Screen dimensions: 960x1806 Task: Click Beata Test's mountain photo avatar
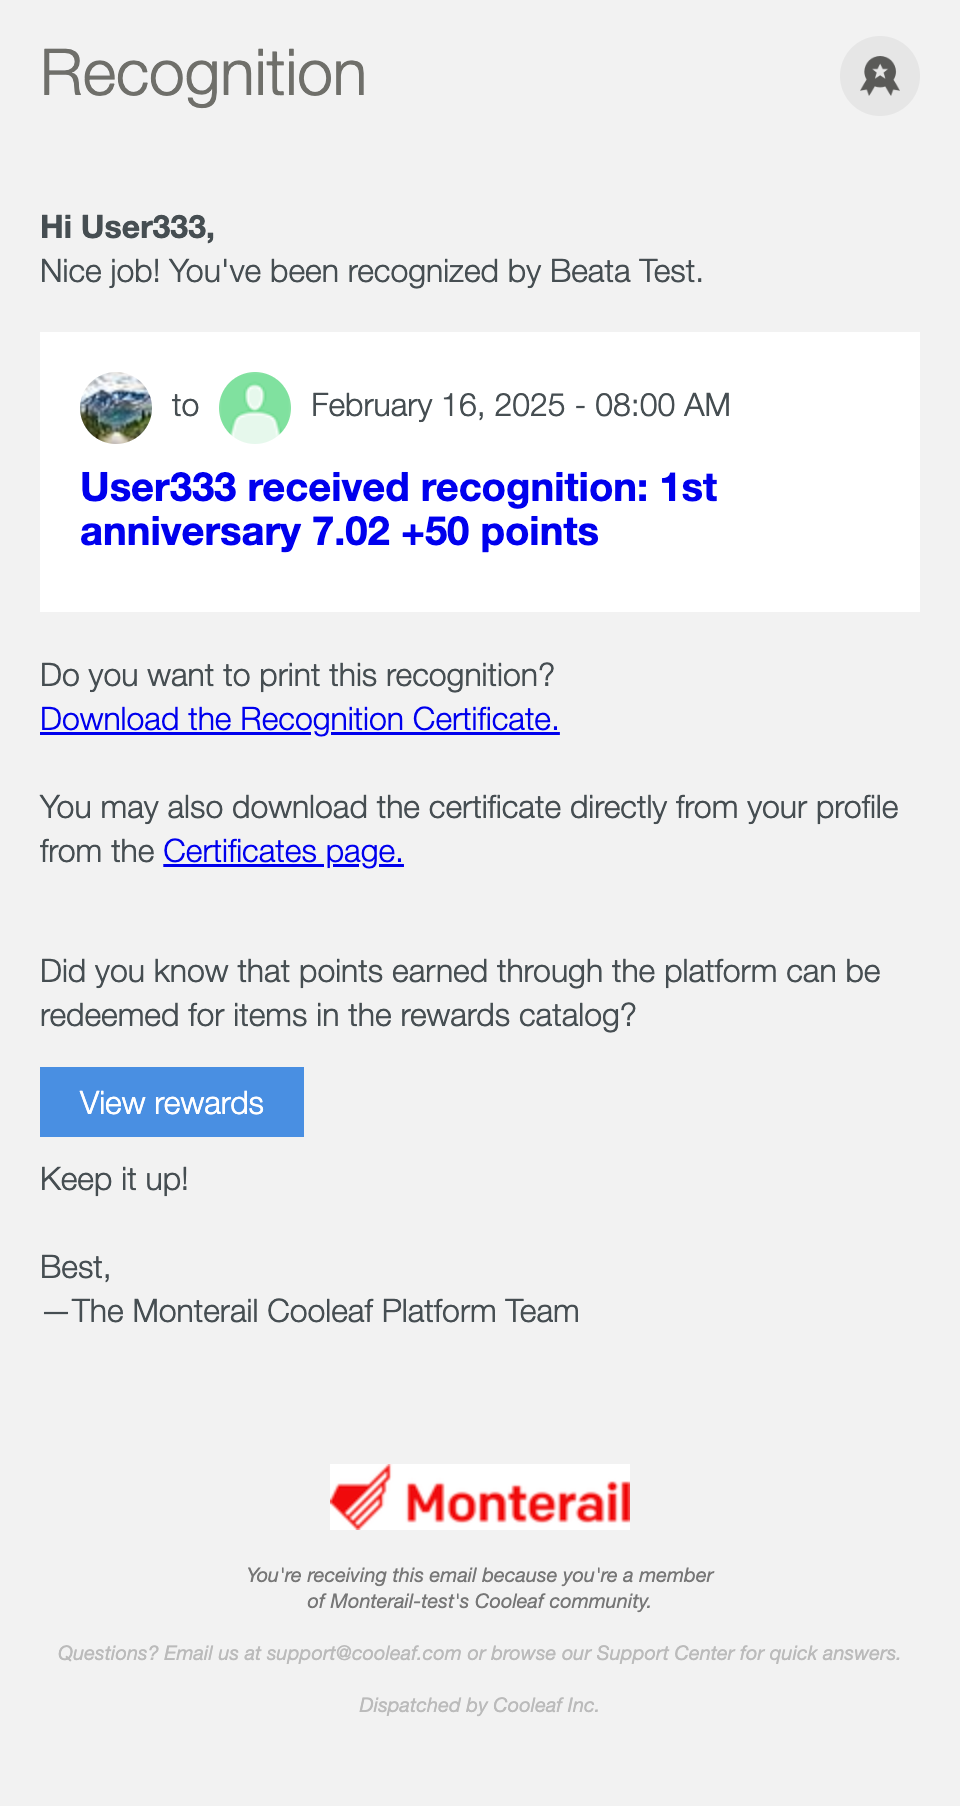116,407
